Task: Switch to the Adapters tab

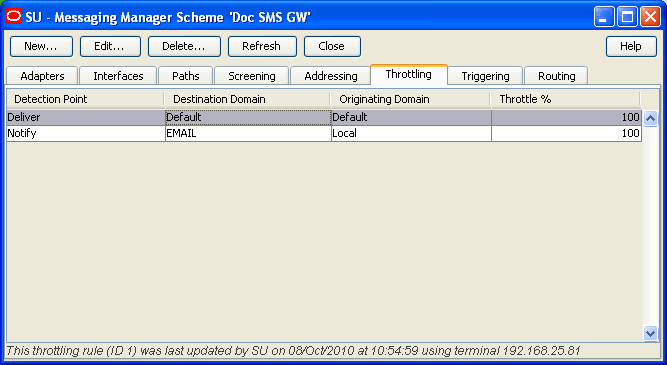Action: click(x=42, y=76)
